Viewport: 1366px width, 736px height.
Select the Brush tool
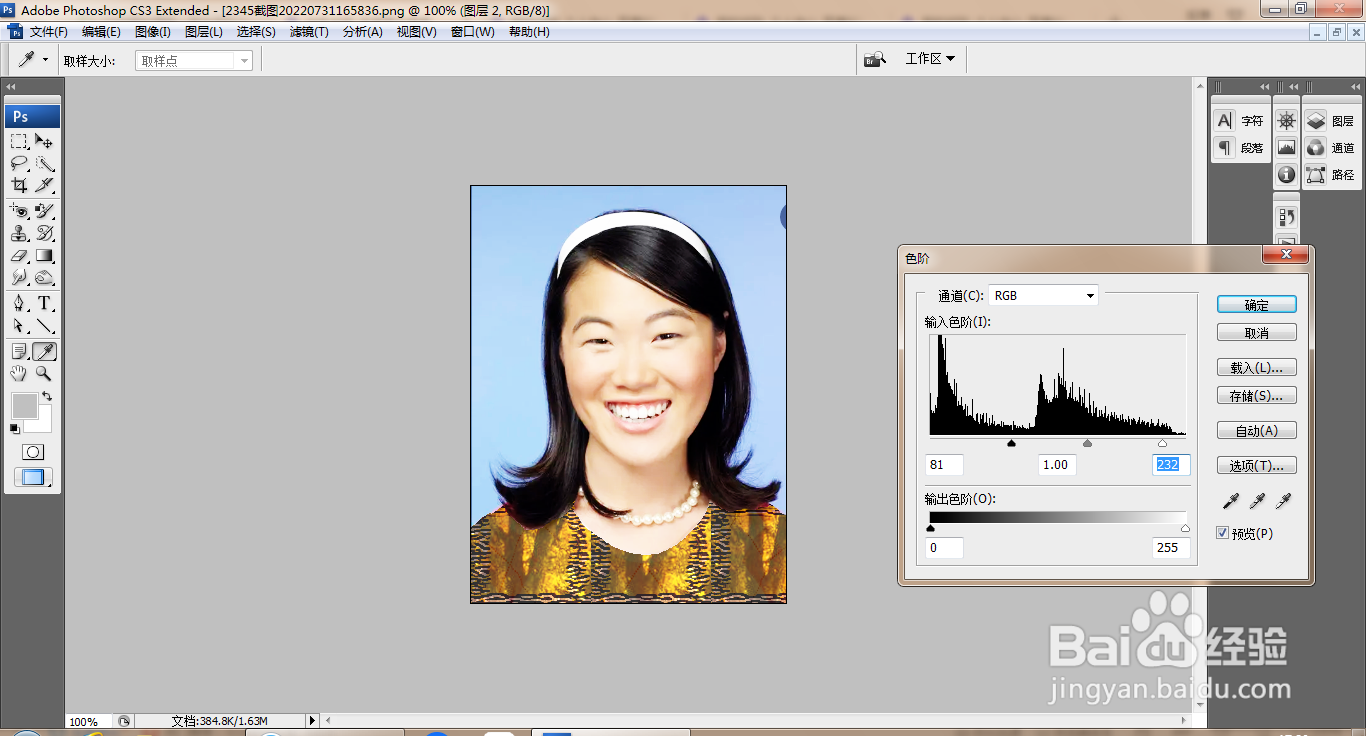(x=45, y=211)
